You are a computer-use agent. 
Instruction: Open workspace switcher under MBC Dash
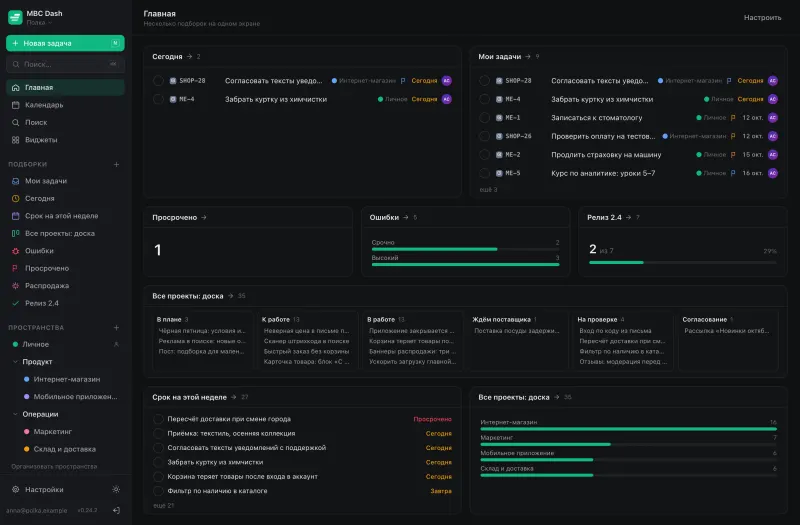39,22
